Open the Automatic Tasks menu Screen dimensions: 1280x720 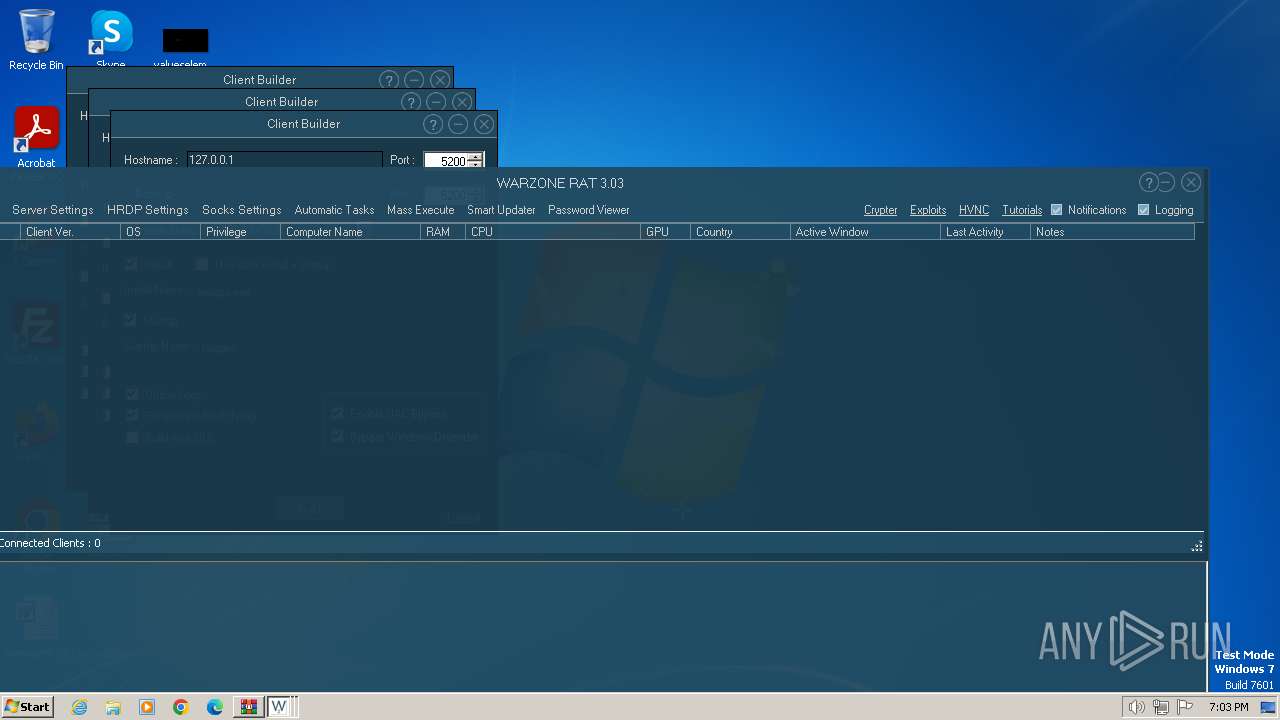click(x=334, y=210)
